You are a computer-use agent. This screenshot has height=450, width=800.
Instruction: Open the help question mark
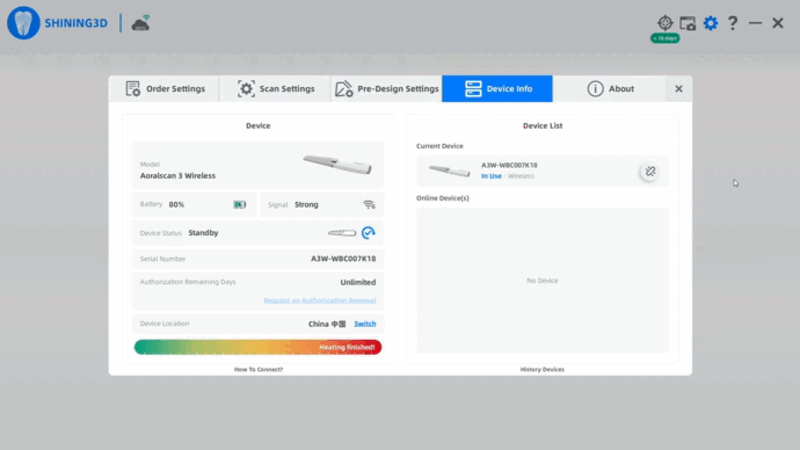[733, 23]
